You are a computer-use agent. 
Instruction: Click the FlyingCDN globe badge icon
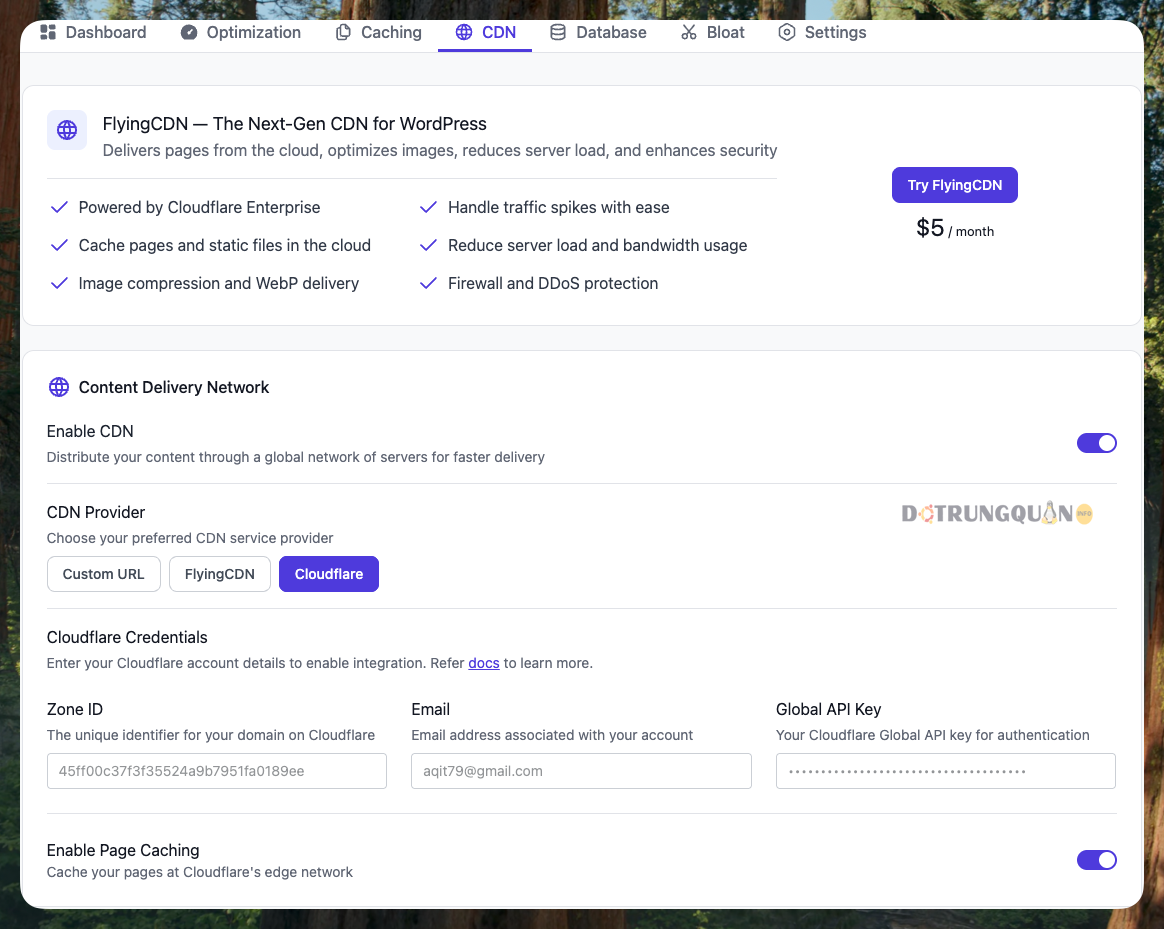[x=67, y=130]
